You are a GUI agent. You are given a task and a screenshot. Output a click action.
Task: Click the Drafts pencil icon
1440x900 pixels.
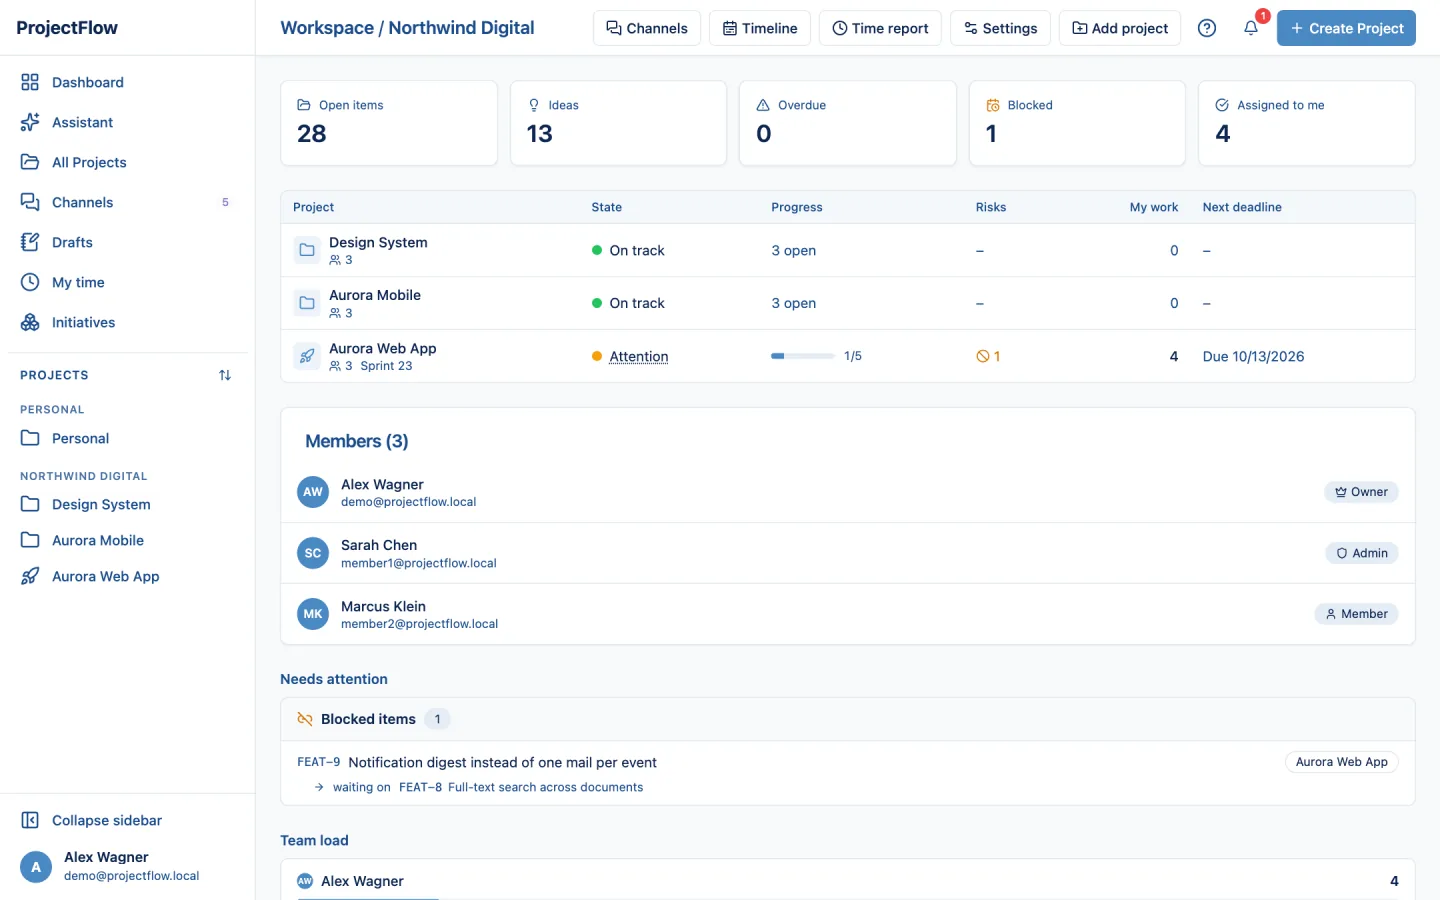pos(30,242)
